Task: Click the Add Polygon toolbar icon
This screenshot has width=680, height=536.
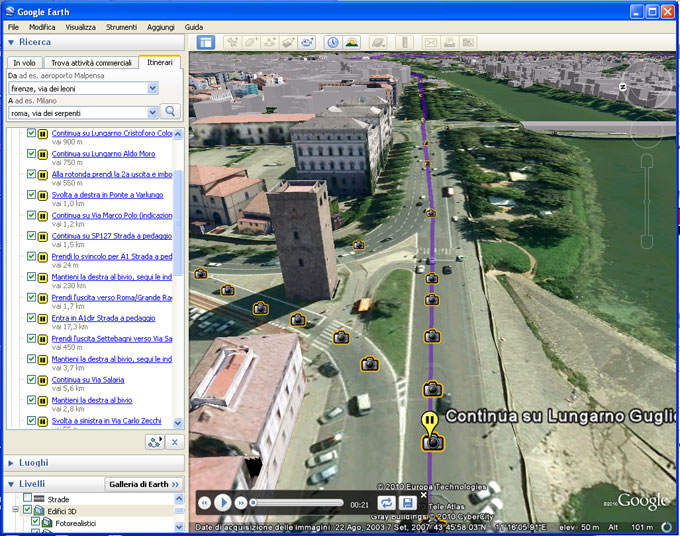Action: point(251,42)
